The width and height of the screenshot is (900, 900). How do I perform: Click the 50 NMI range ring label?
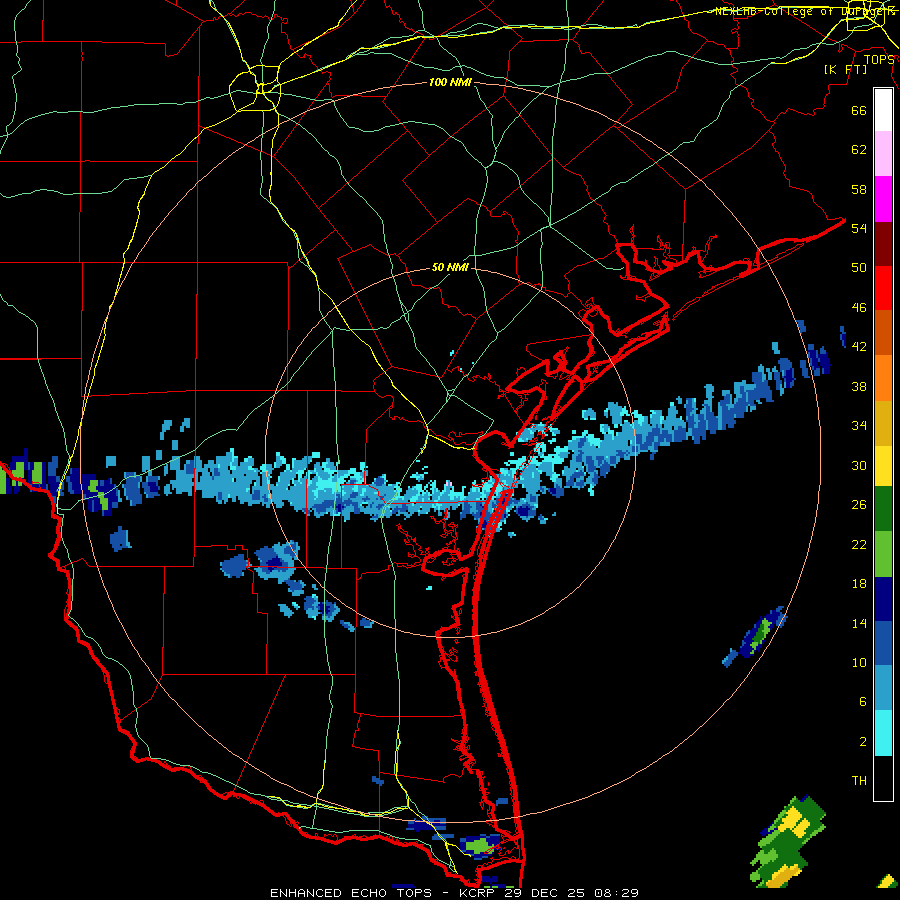450,267
